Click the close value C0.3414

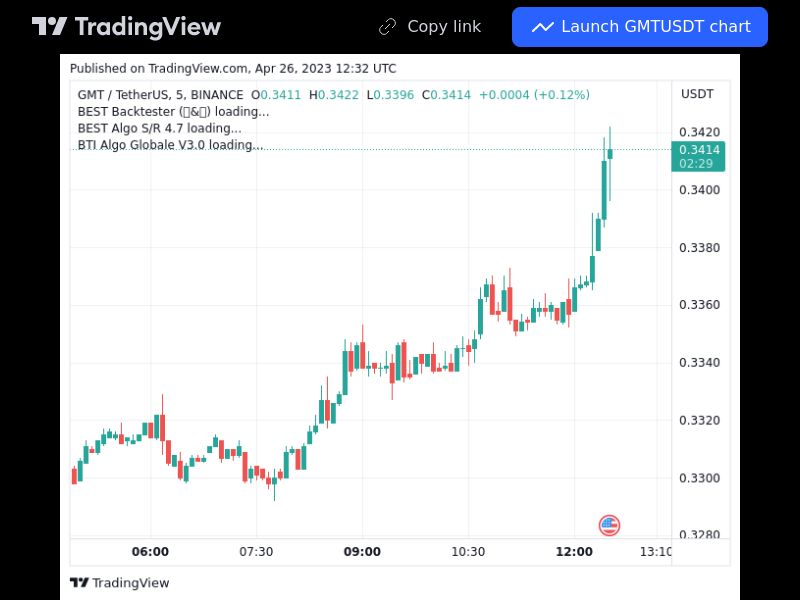(x=446, y=95)
